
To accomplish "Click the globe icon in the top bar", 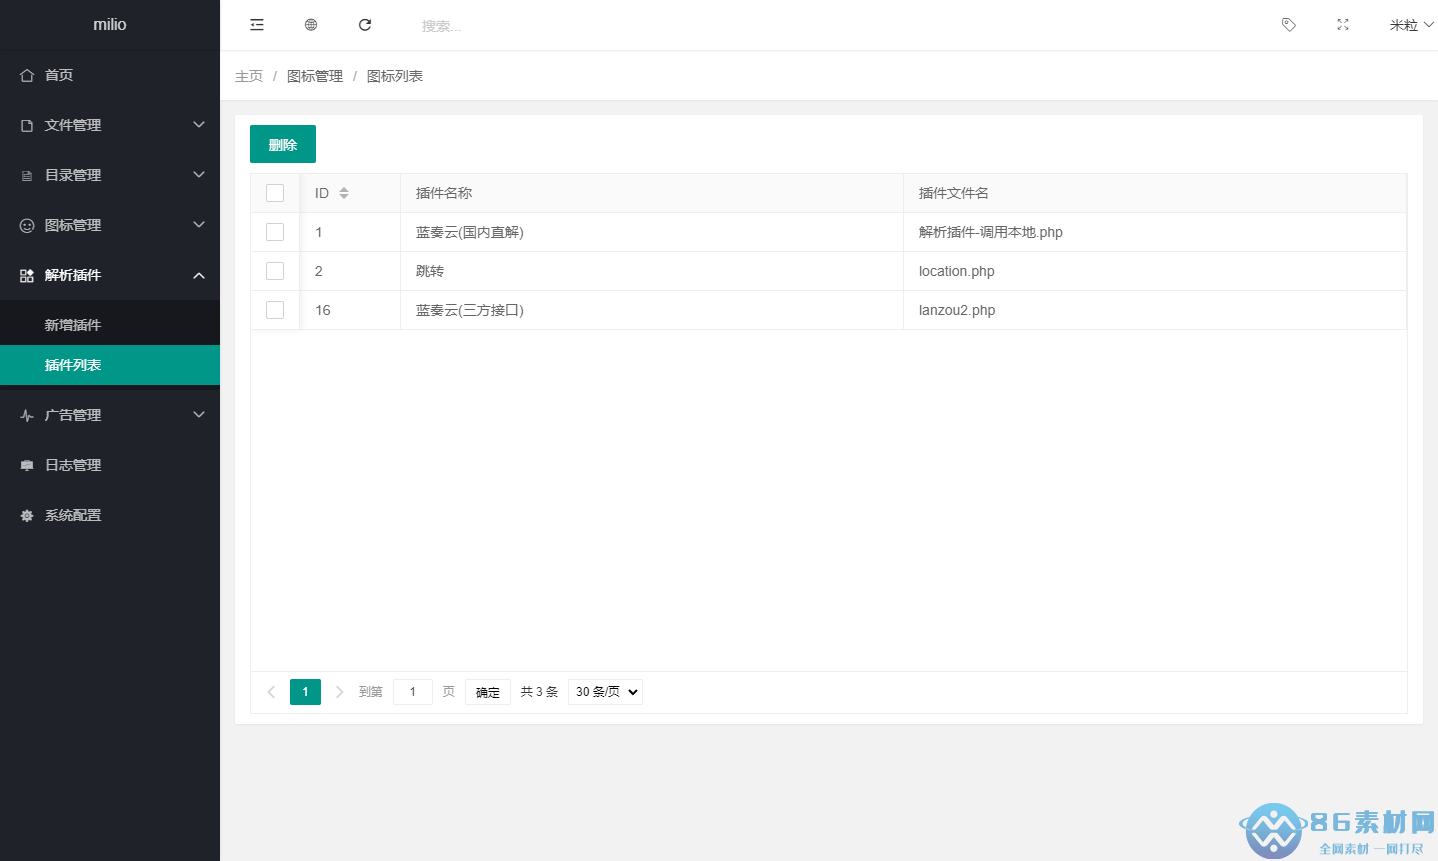I will tap(311, 25).
